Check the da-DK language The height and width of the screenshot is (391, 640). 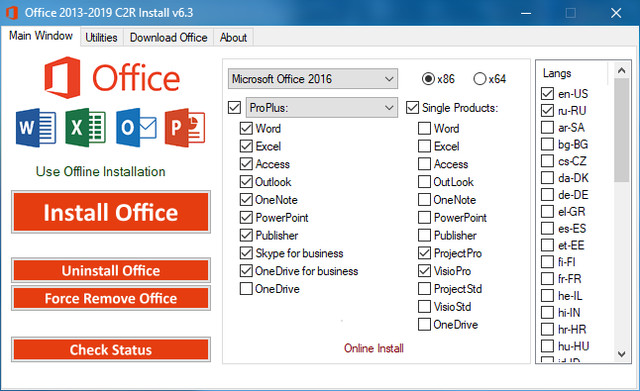coord(547,178)
